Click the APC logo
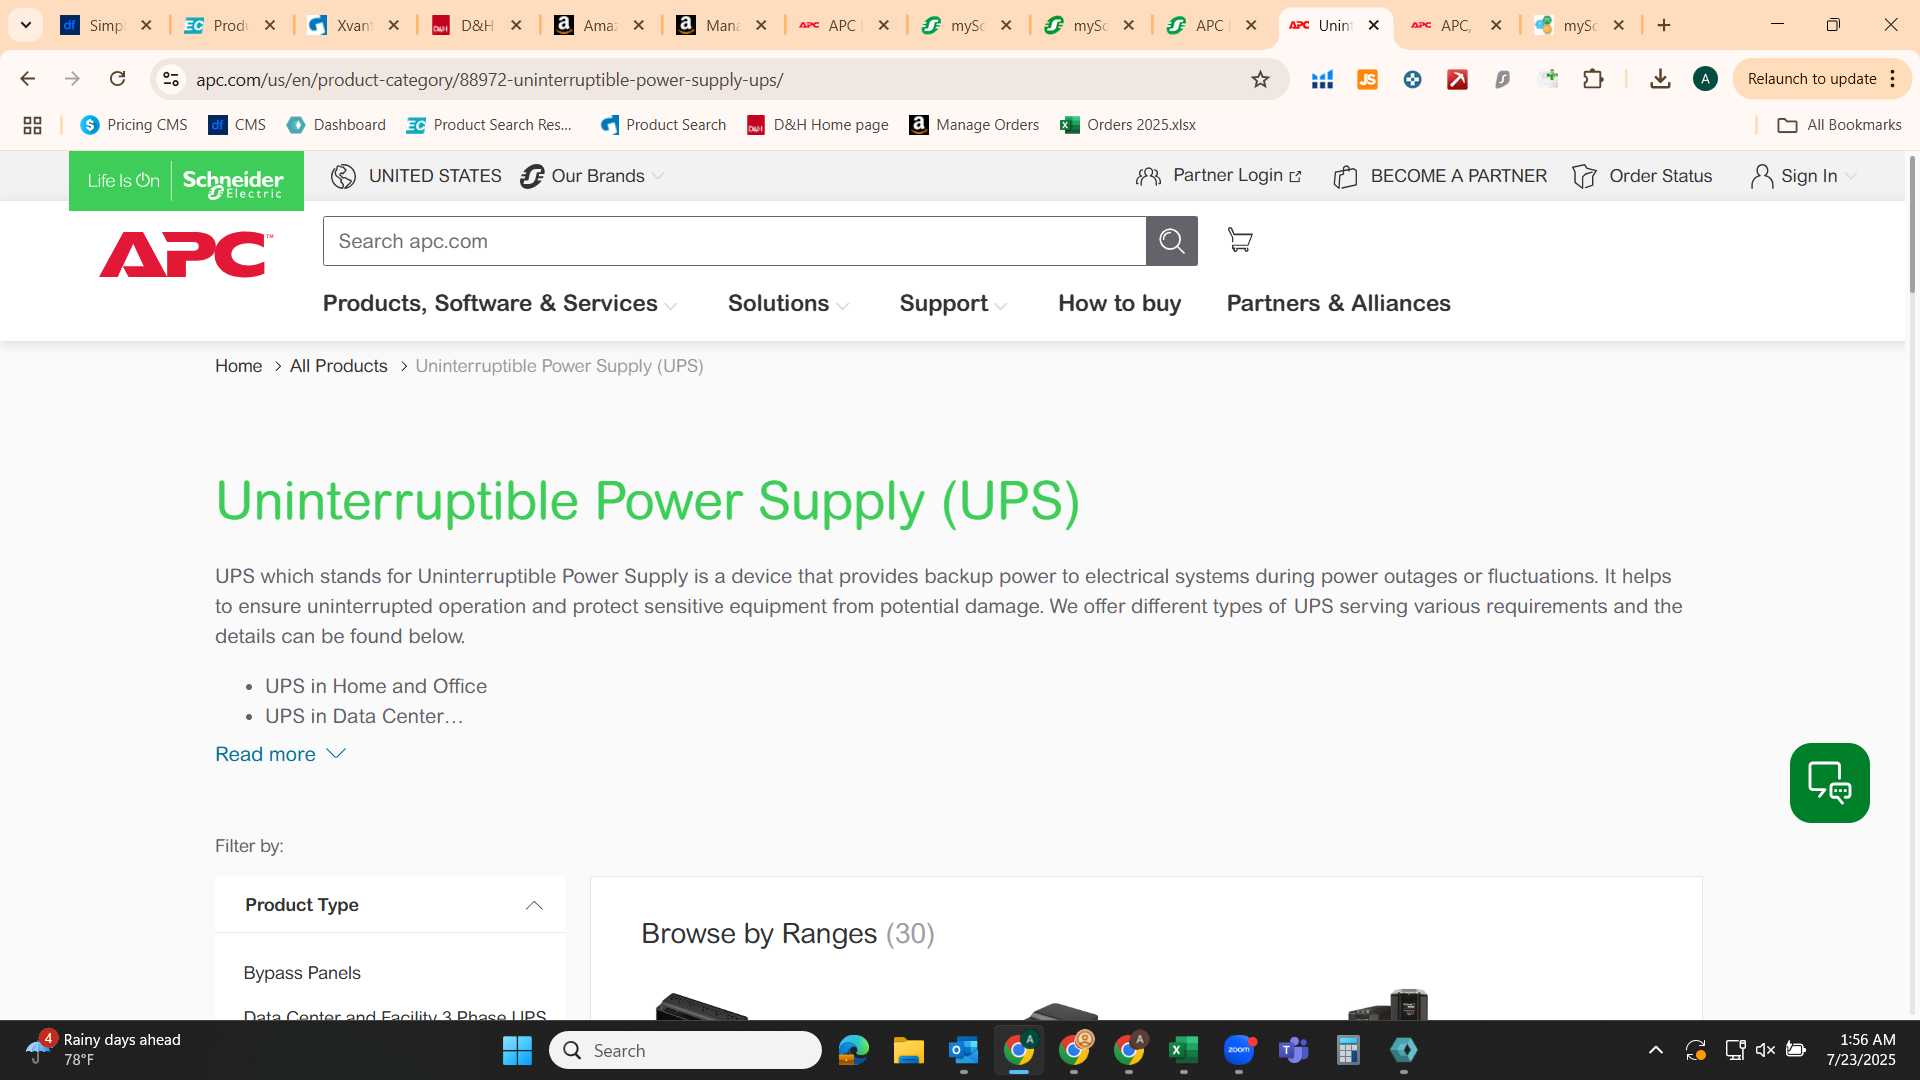 [x=186, y=254]
